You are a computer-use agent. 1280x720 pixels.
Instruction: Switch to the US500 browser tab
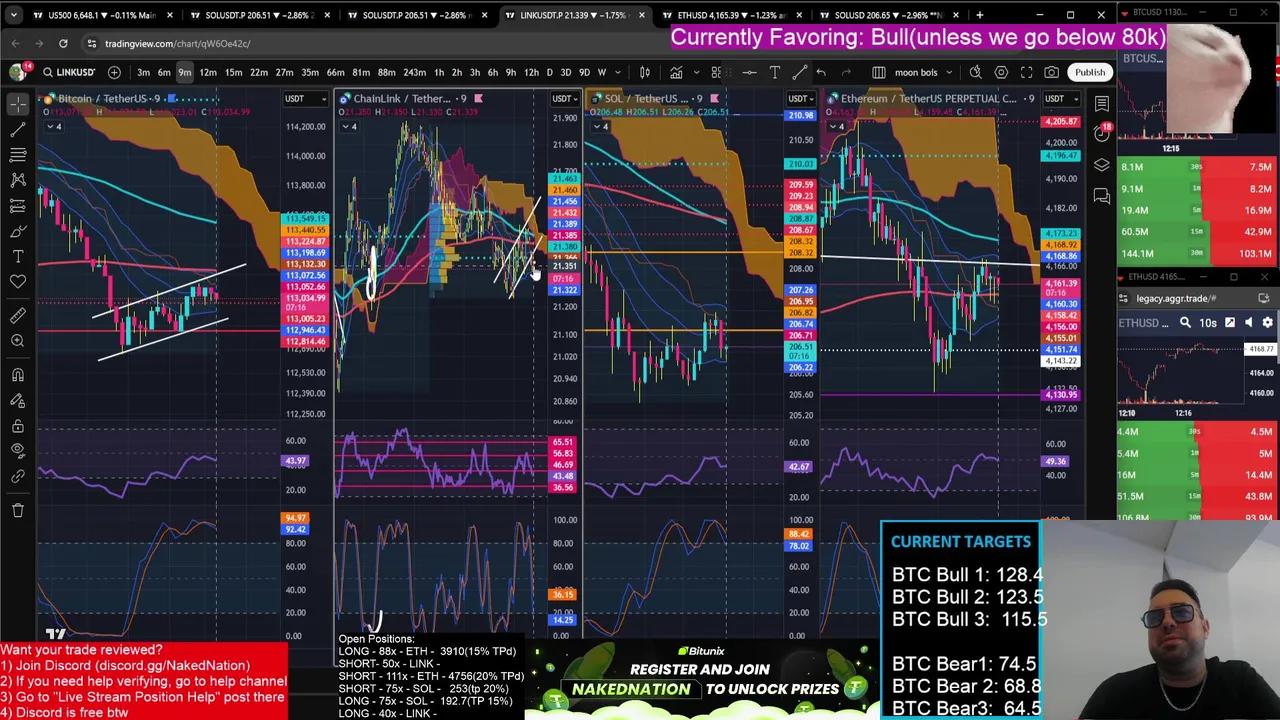click(105, 15)
